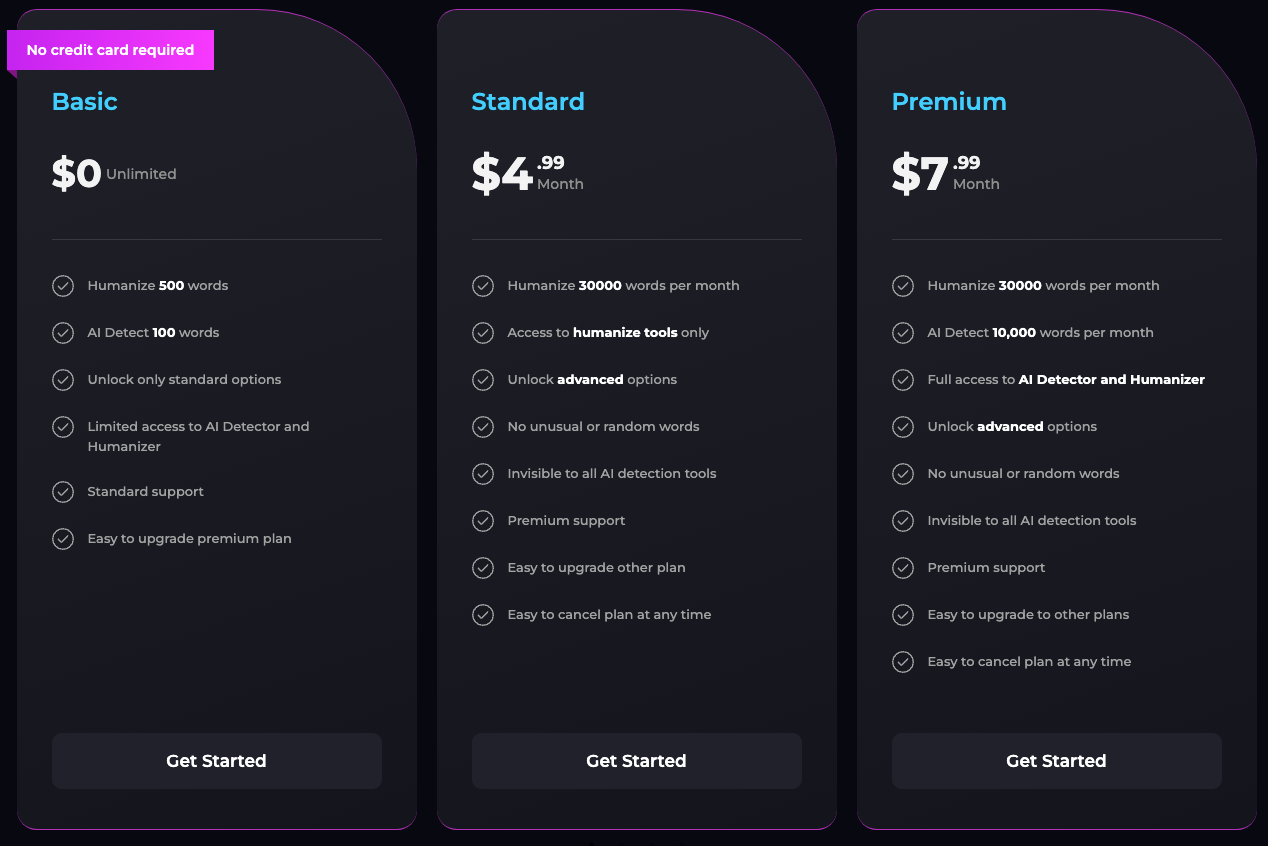Image resolution: width=1268 pixels, height=846 pixels.
Task: Click checkmark icon beside 'Humanize 500 words'
Action: (x=63, y=286)
